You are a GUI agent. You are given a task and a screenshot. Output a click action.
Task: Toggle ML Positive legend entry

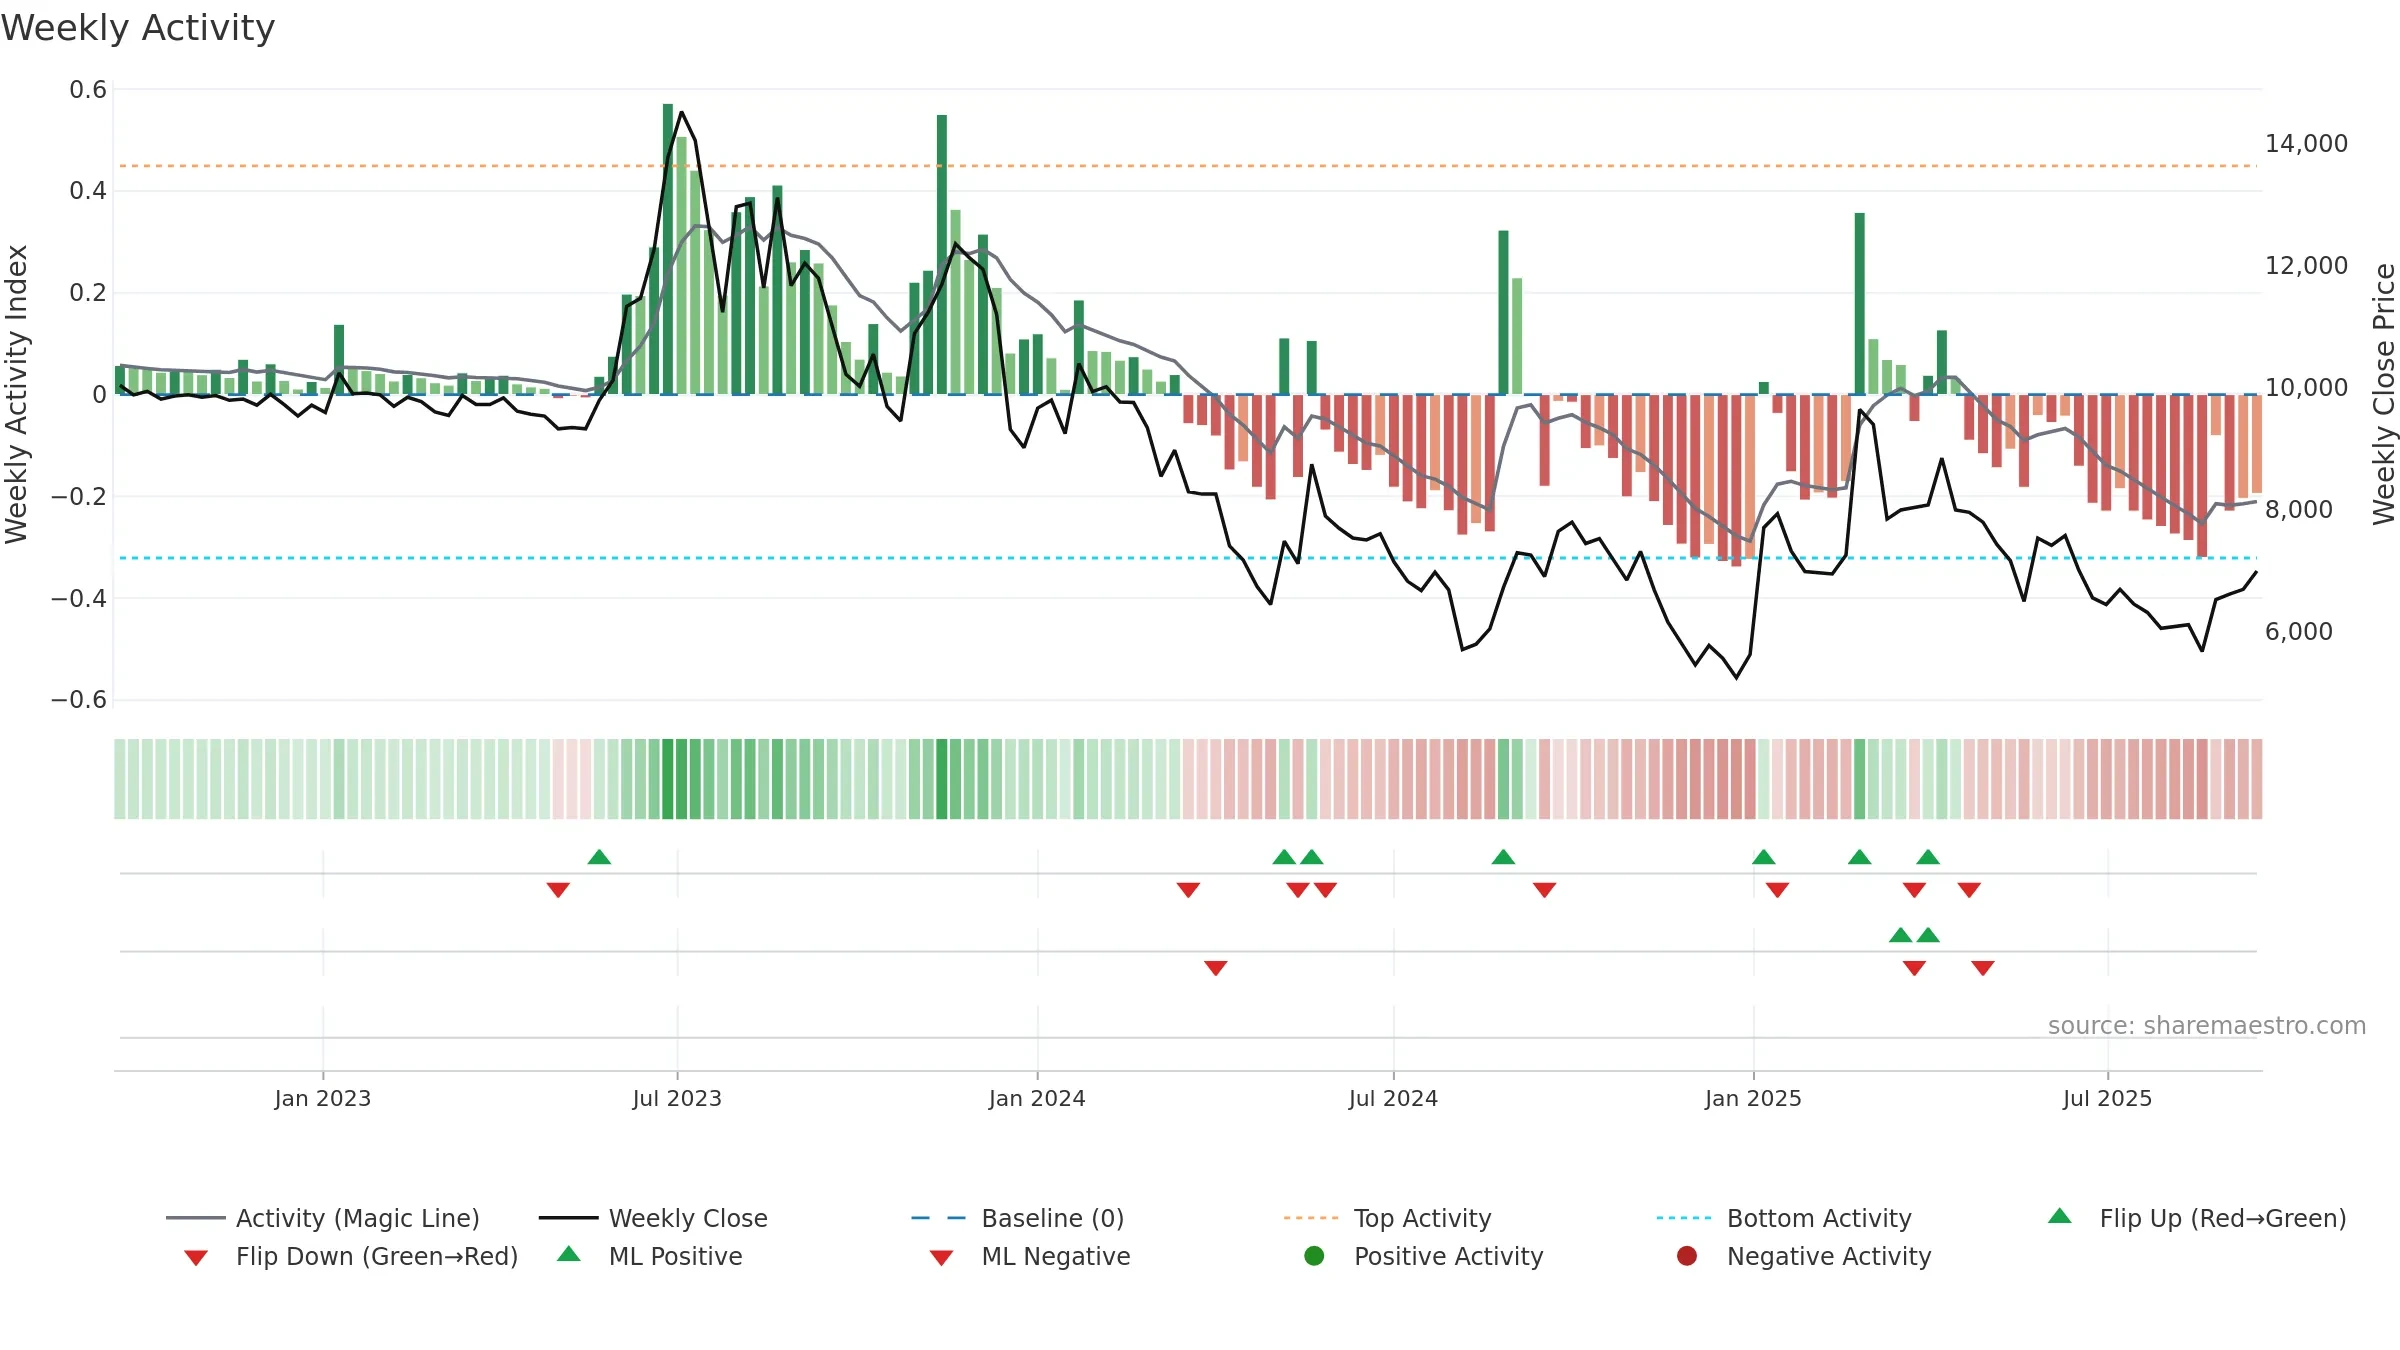point(649,1256)
